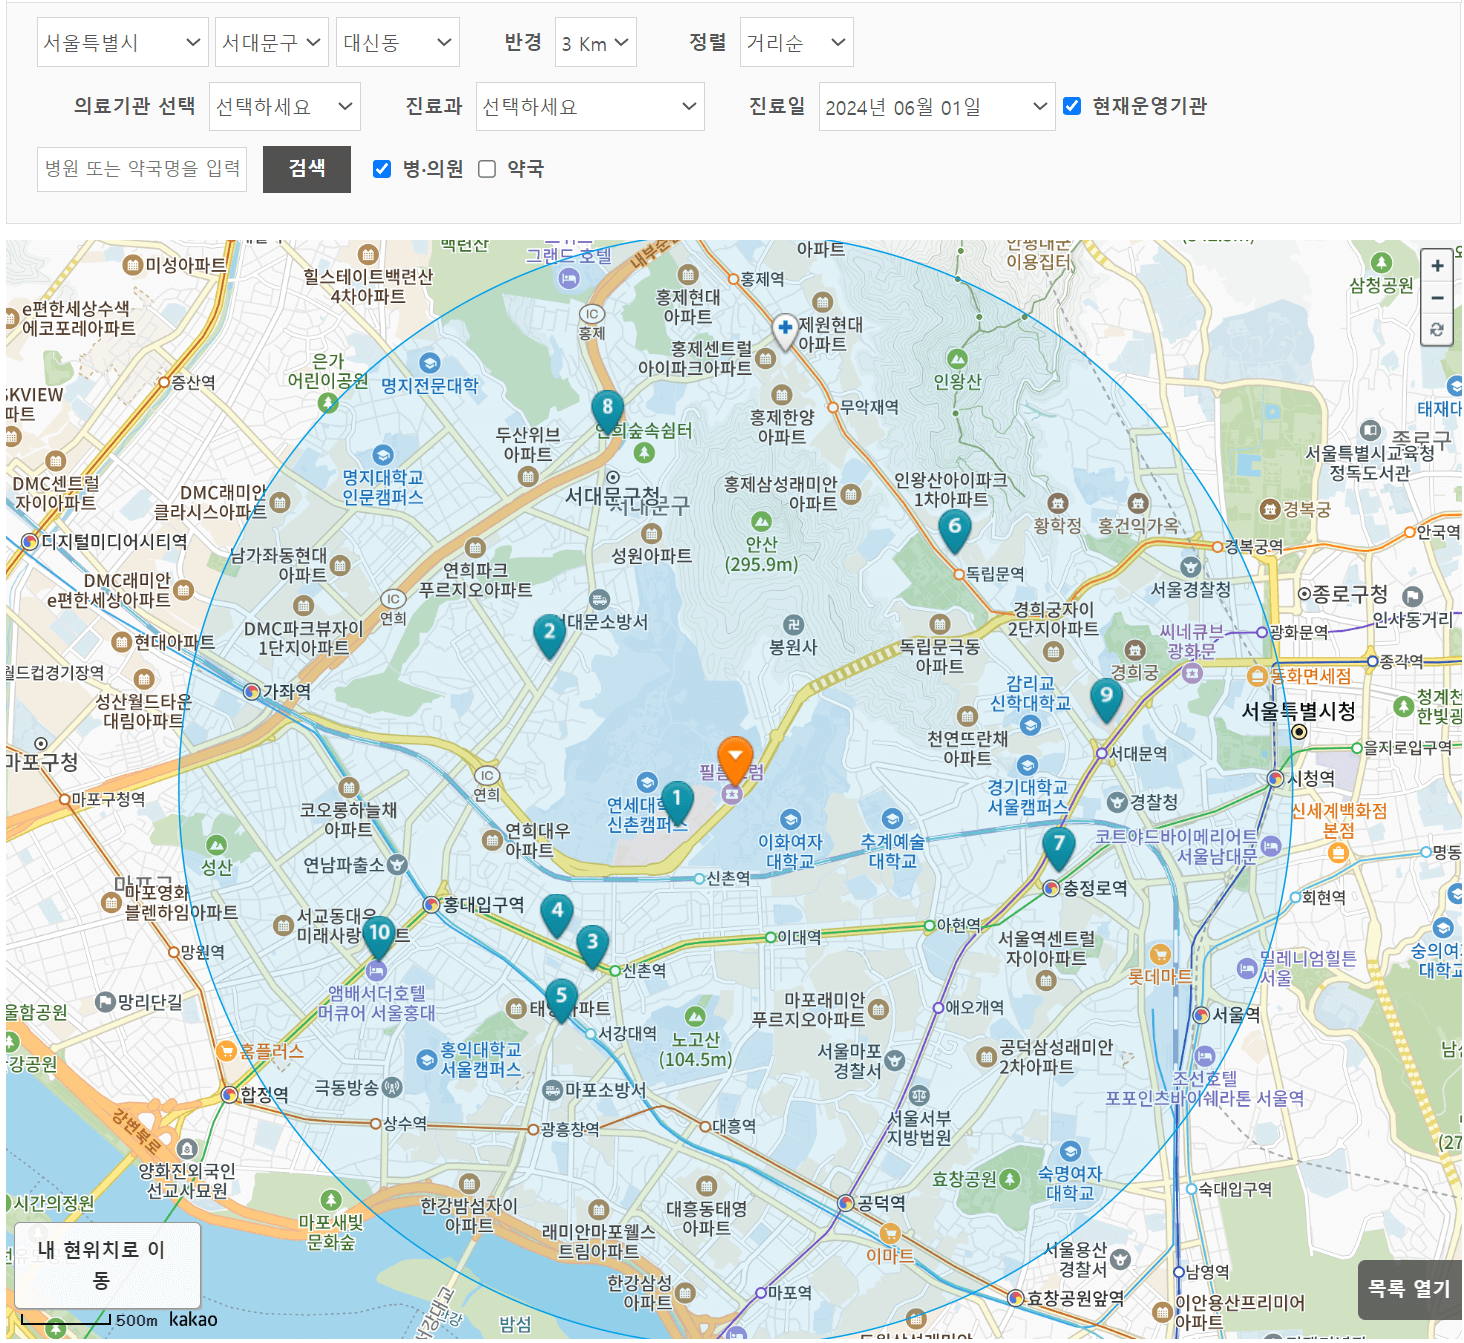Click the map refresh icon
This screenshot has width=1464, height=1343.
click(x=1437, y=330)
